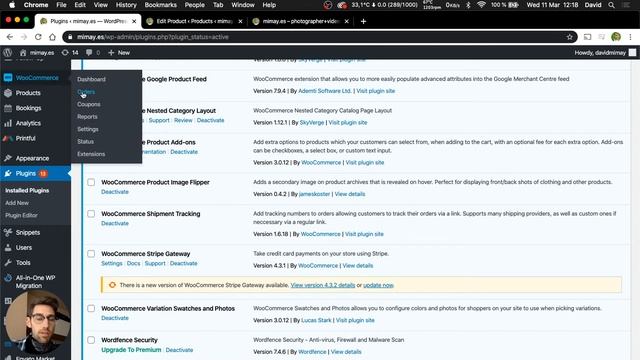
Task: Open Lucas Stark author link
Action: coord(316,320)
